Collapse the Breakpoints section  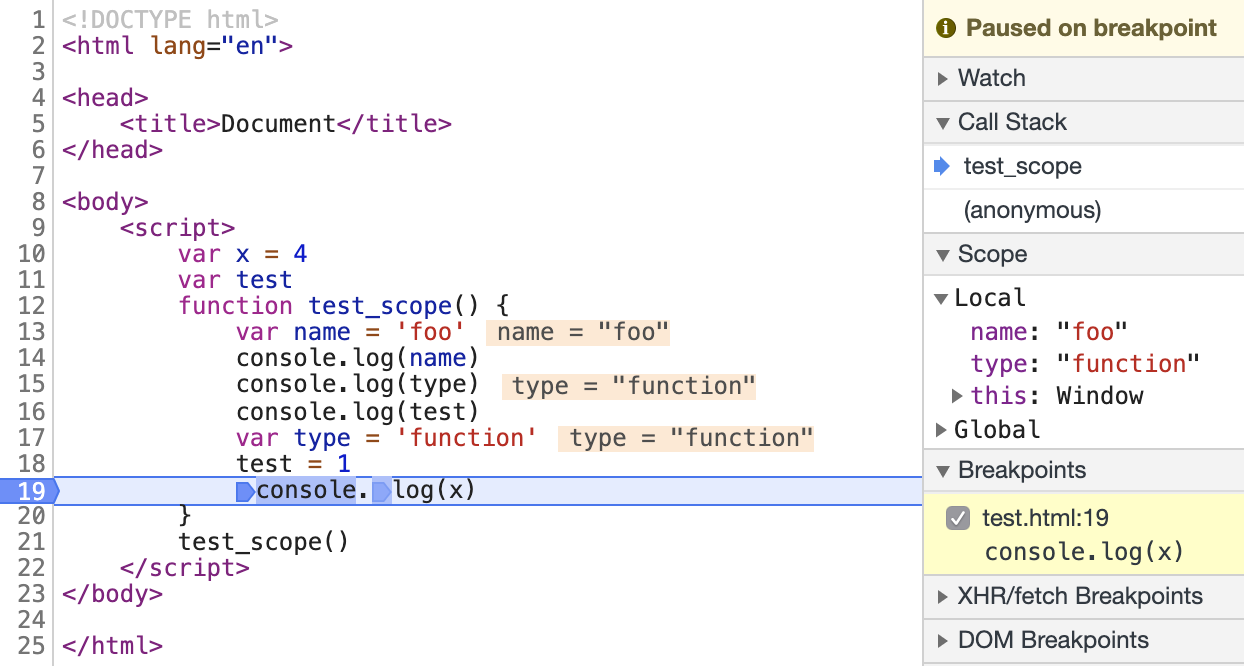click(x=943, y=470)
